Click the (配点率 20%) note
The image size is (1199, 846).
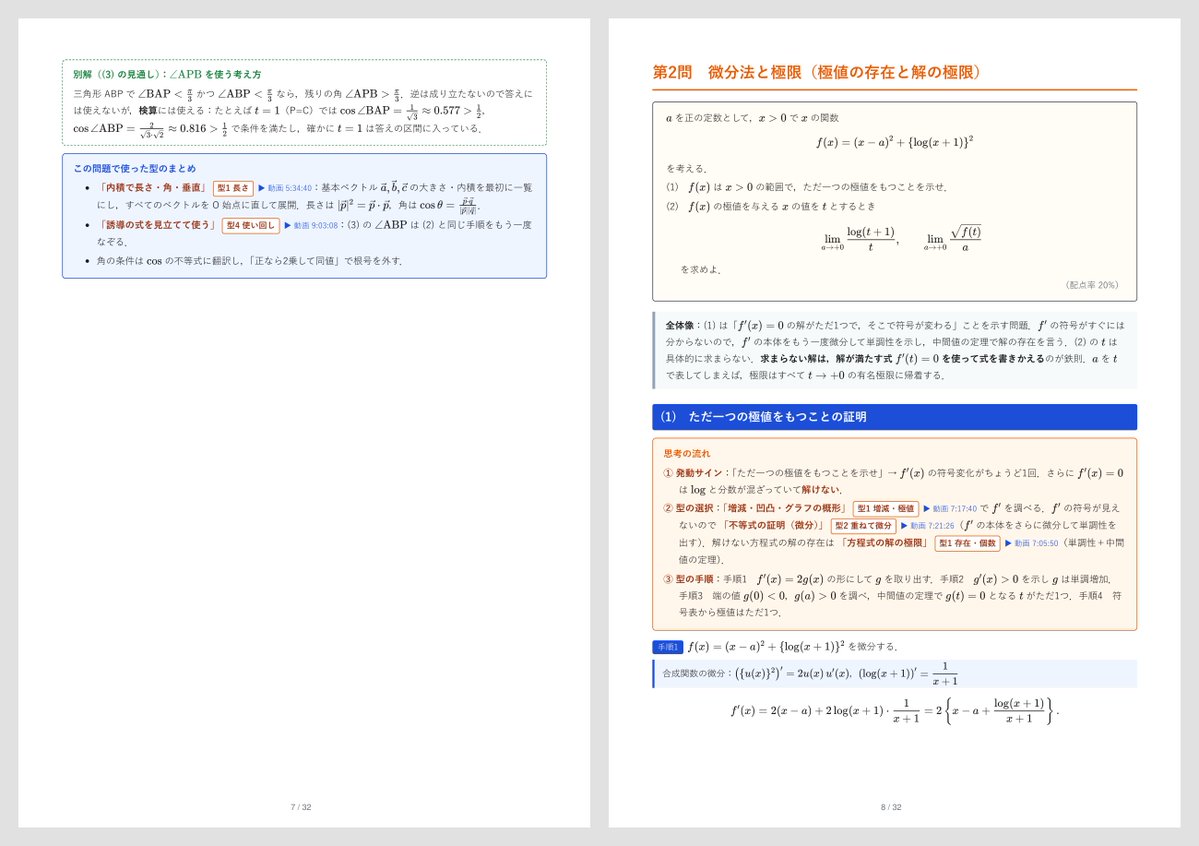[1092, 285]
